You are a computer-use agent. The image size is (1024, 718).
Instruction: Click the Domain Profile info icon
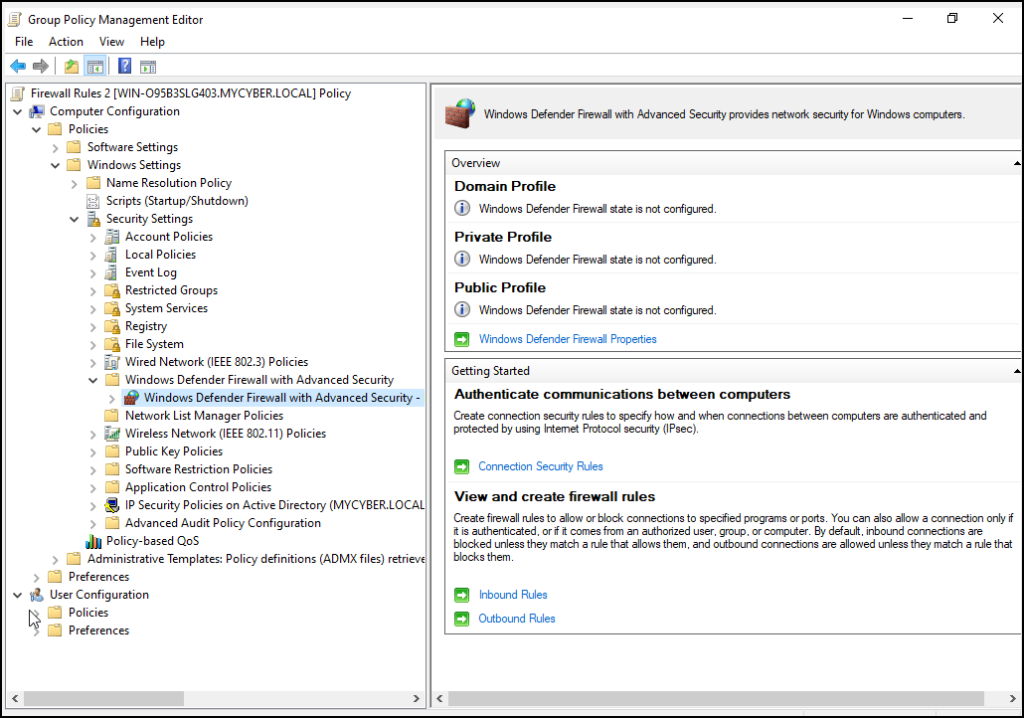(462, 208)
